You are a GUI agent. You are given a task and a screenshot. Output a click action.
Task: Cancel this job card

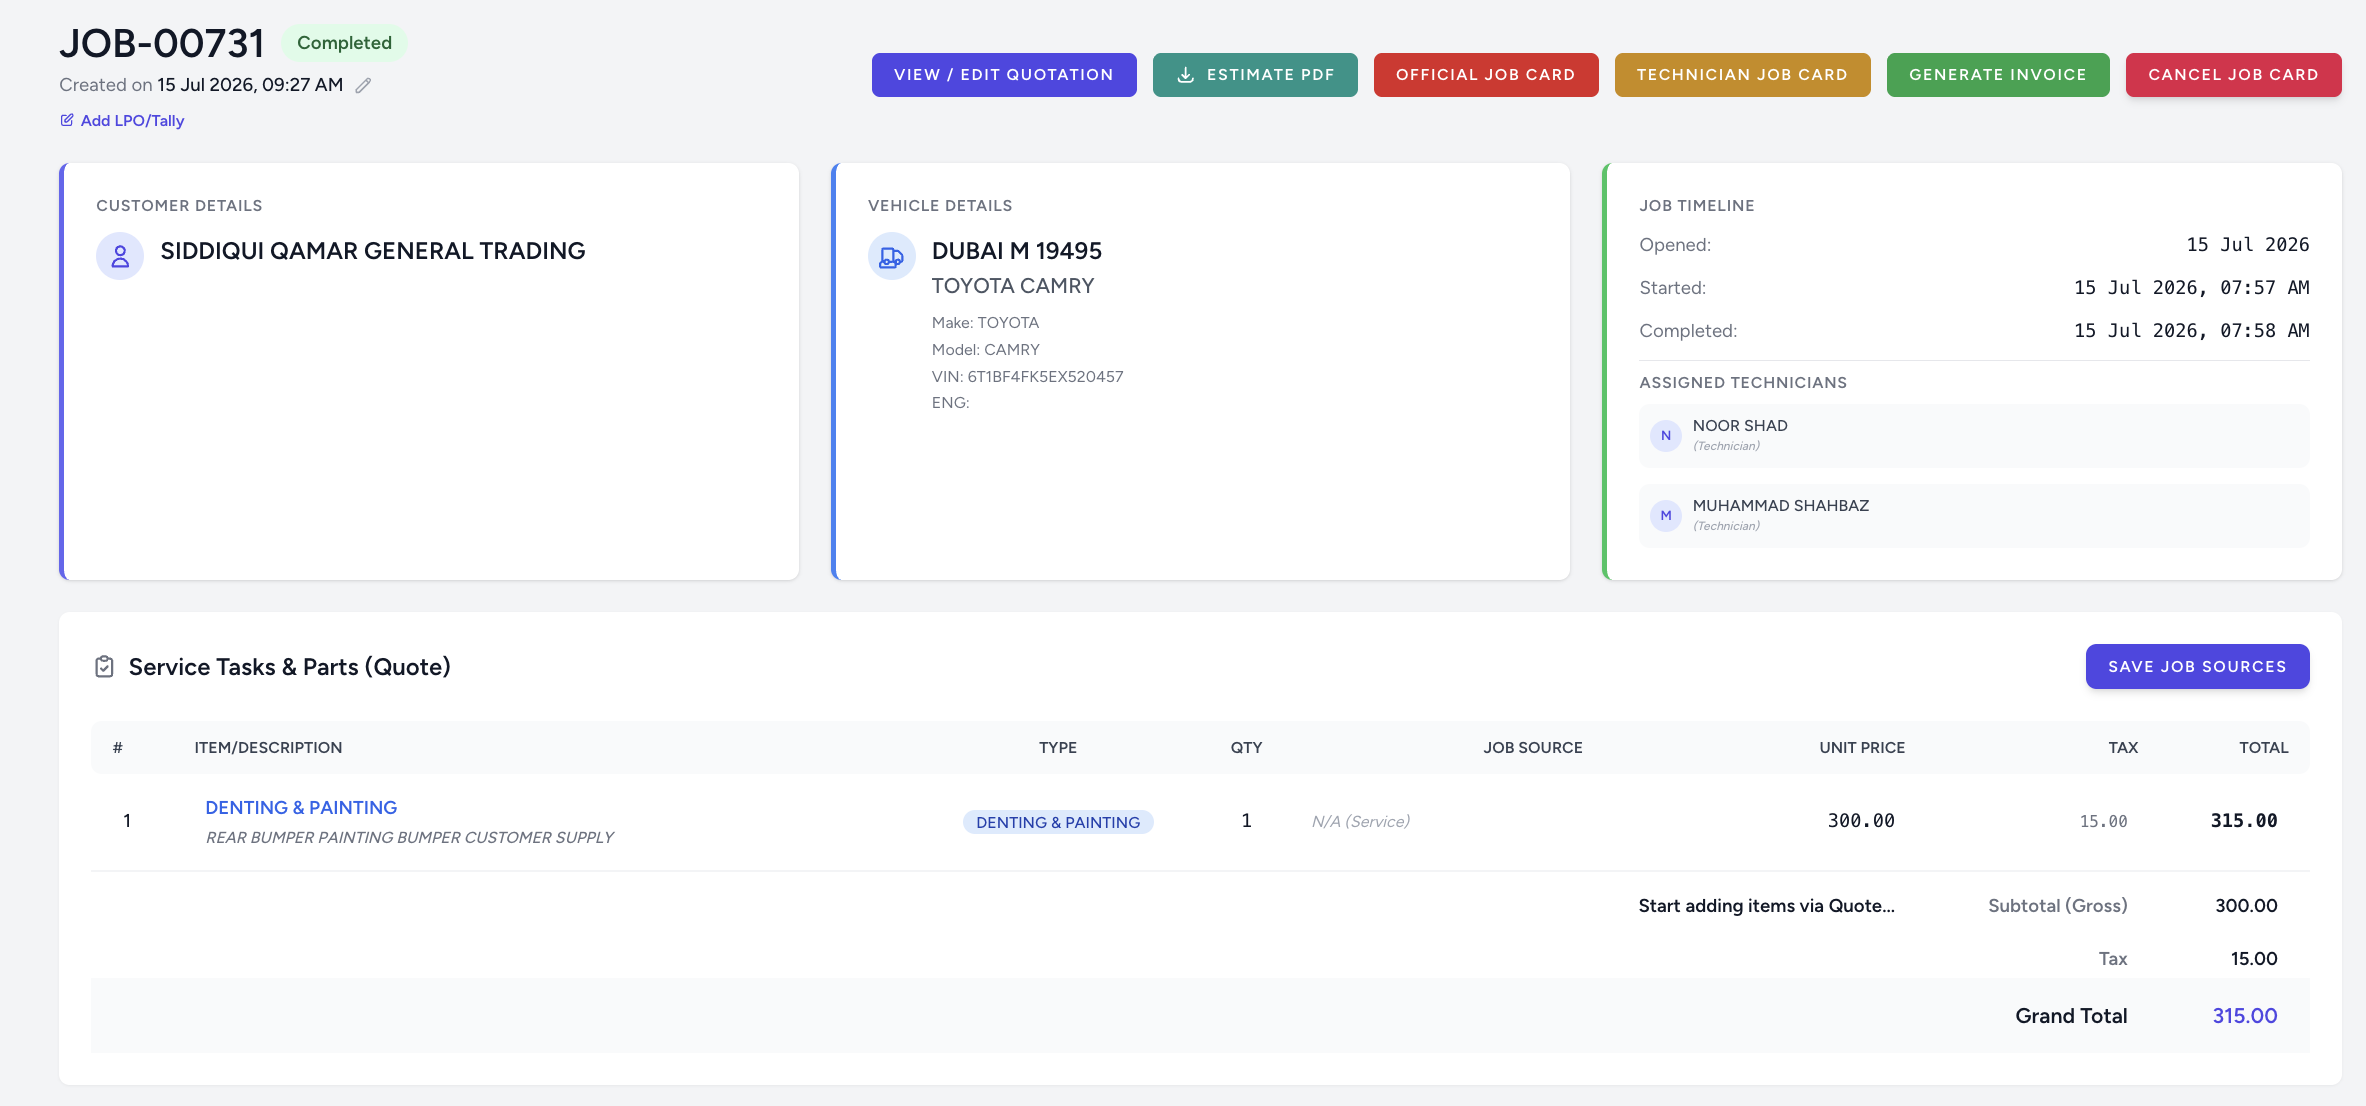pos(2233,75)
